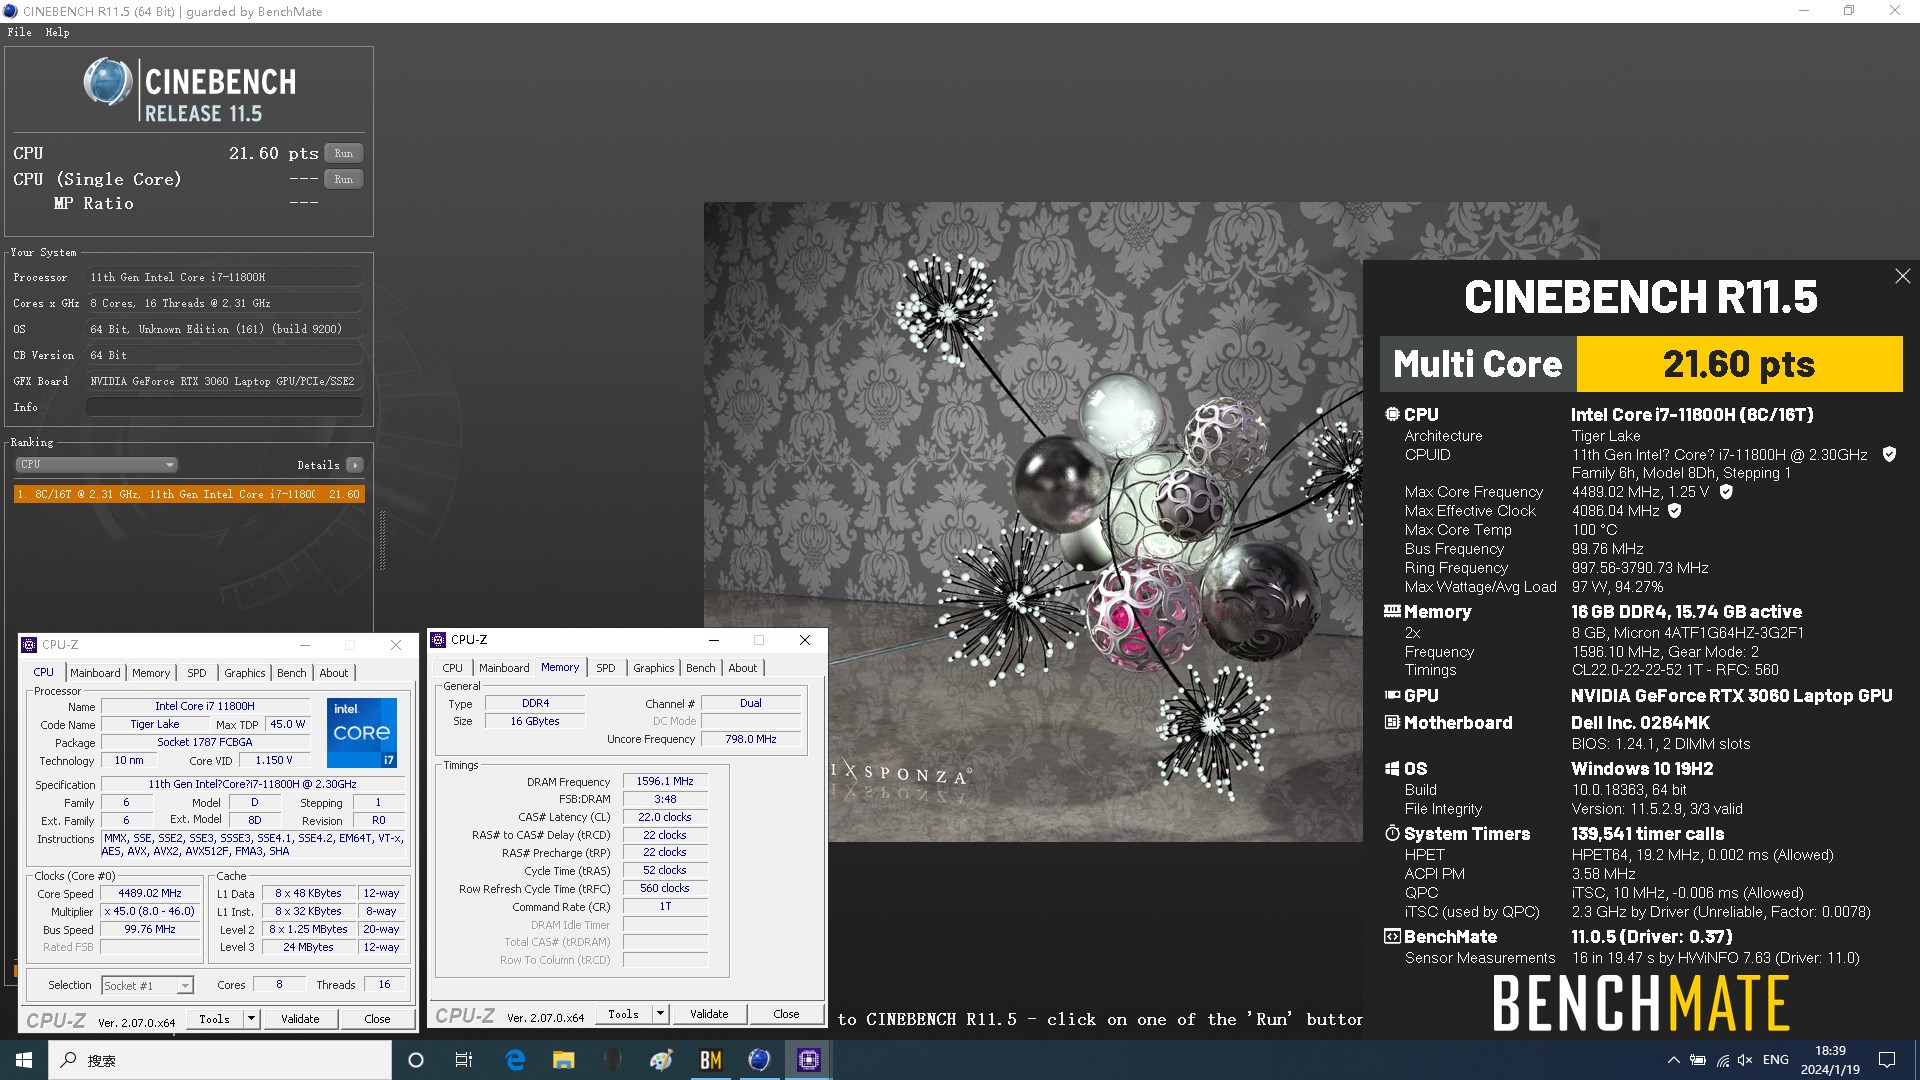Launch Microsoft Edge from the taskbar

[515, 1060]
